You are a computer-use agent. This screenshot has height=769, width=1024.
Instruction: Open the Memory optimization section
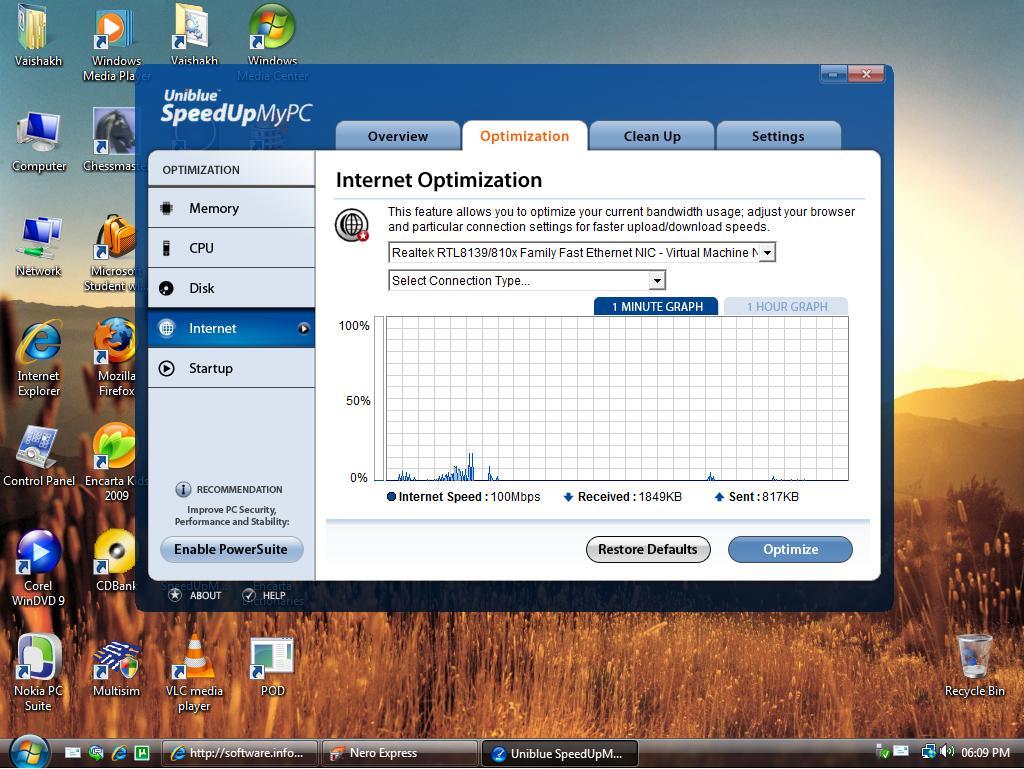(x=213, y=208)
